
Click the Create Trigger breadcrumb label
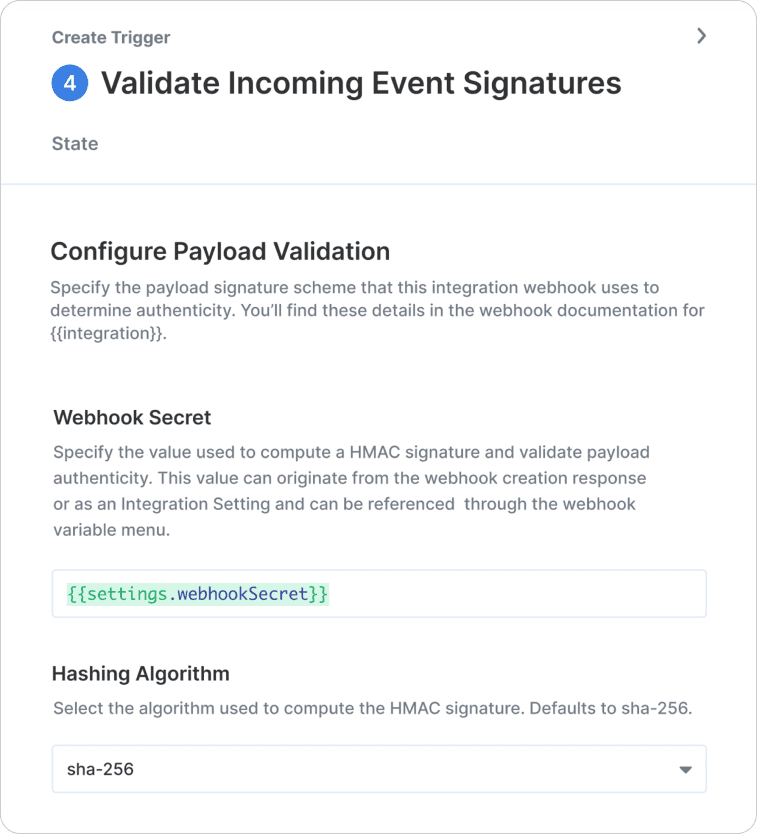111,38
